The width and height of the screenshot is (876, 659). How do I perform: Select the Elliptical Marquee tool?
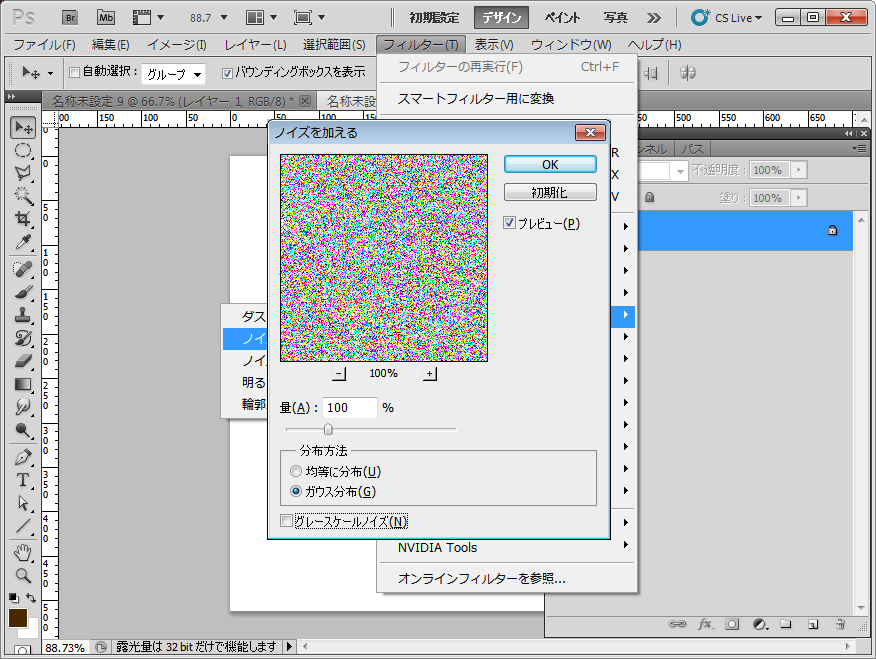pyautogui.click(x=23, y=150)
